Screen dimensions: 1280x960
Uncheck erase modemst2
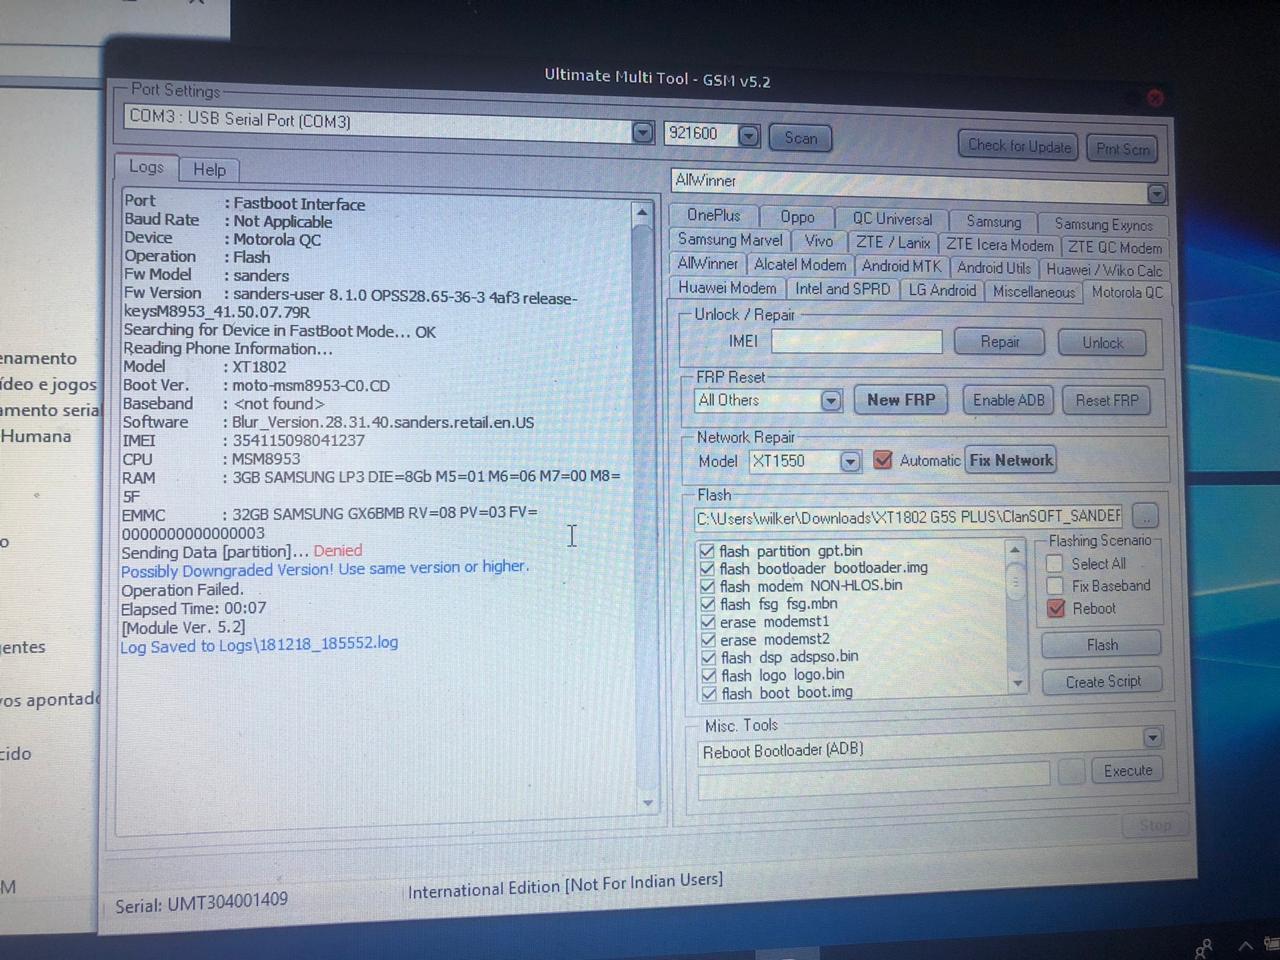point(708,640)
